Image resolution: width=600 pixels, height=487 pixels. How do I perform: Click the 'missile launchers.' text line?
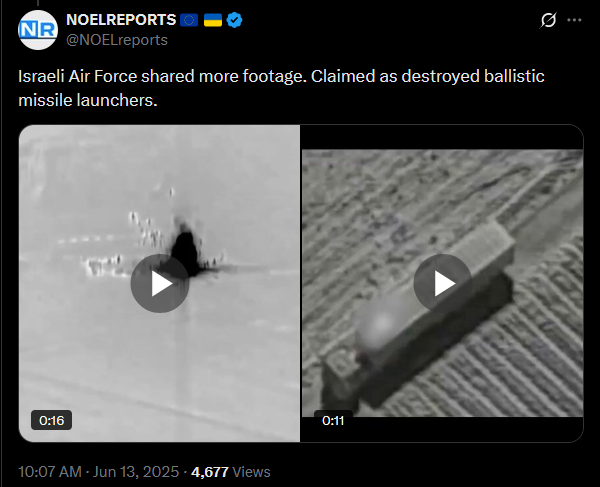(x=88, y=100)
